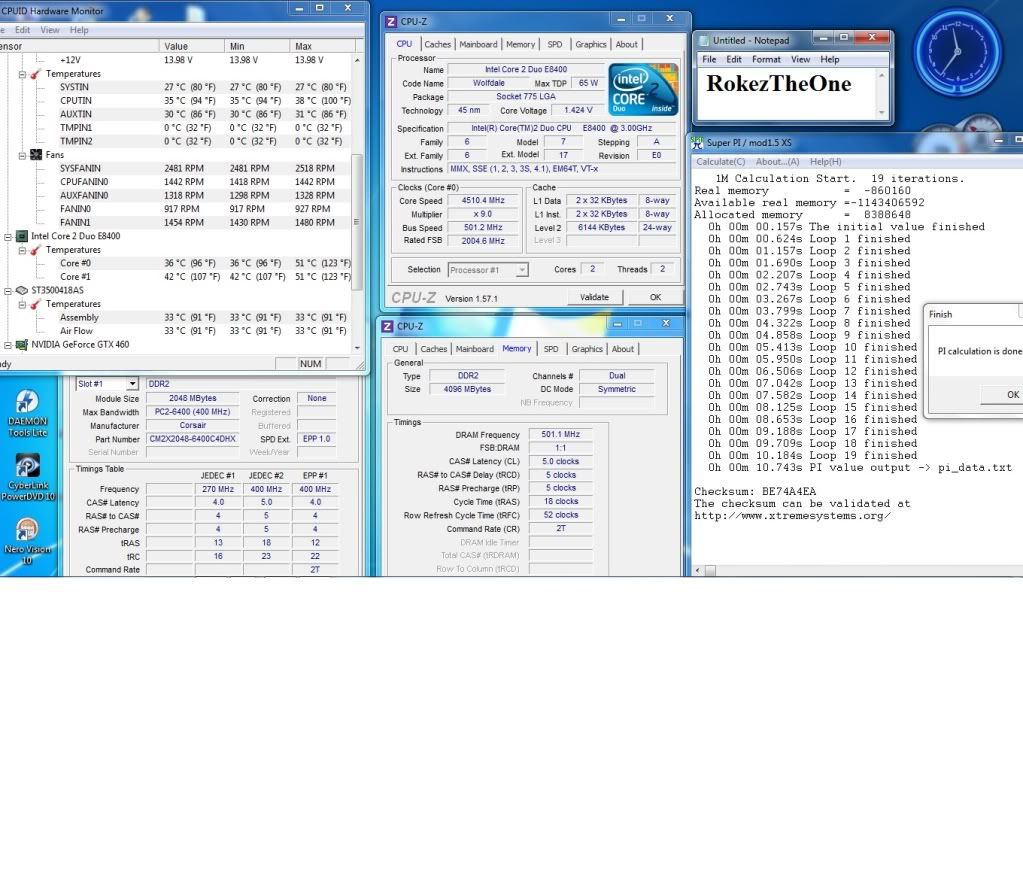This screenshot has height=896, width=1023.
Task: Click the Fans icon in Hardware Monitor tree
Action: point(36,155)
